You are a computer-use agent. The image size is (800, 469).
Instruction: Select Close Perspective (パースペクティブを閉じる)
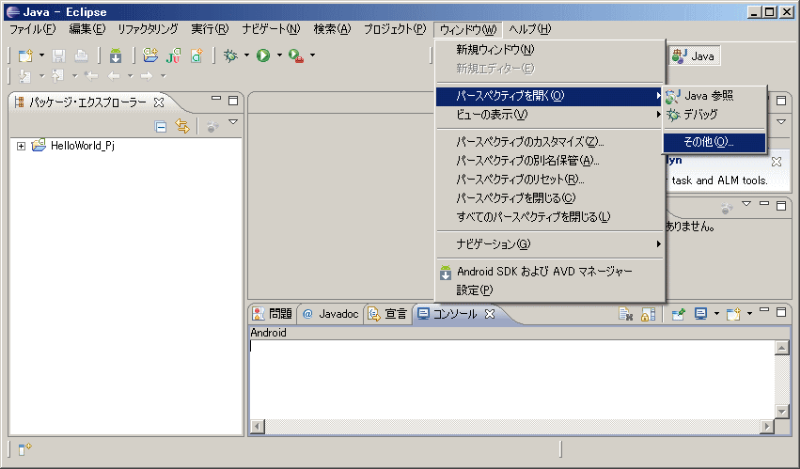click(551, 198)
